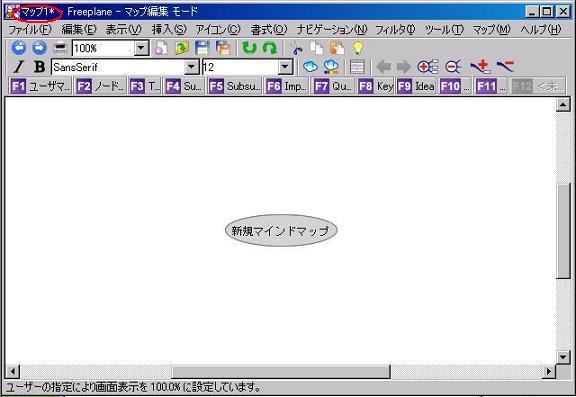Redo the action with the green arrow
The image size is (576, 397).
pos(270,48)
